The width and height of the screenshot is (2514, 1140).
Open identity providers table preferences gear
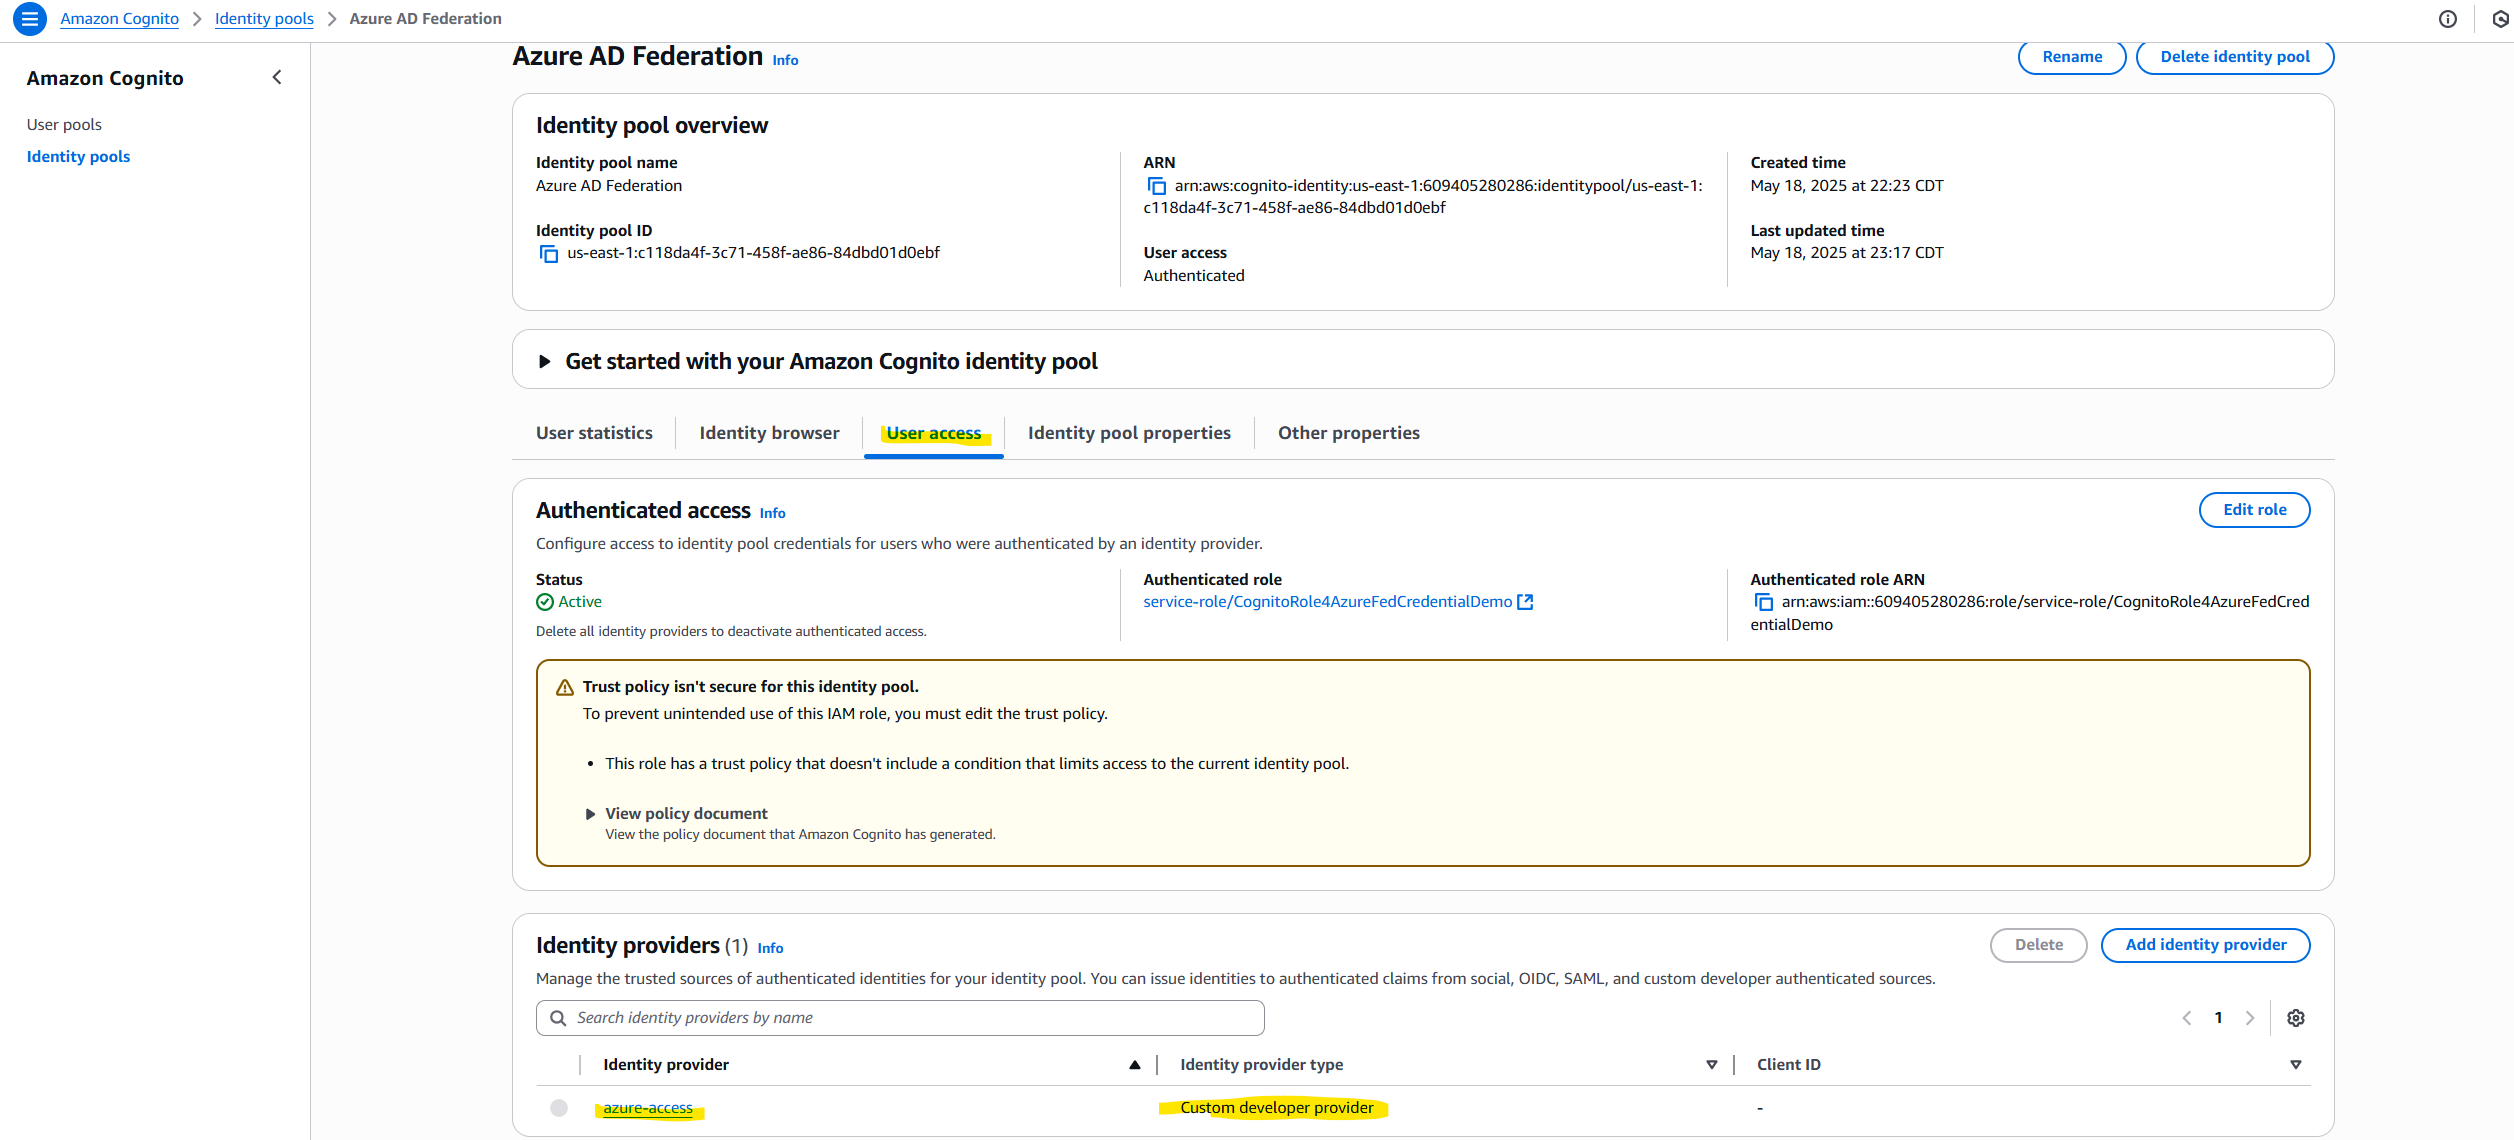[2296, 1018]
